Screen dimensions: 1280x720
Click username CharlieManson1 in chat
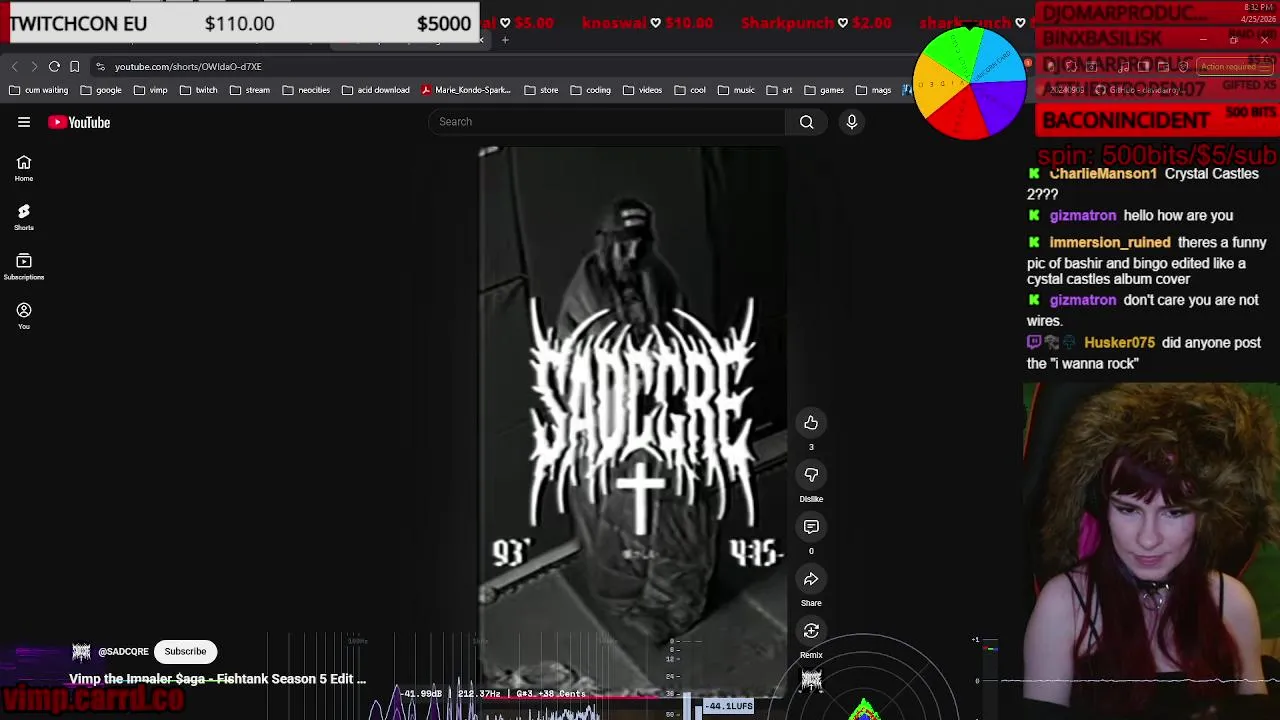pos(1103,174)
